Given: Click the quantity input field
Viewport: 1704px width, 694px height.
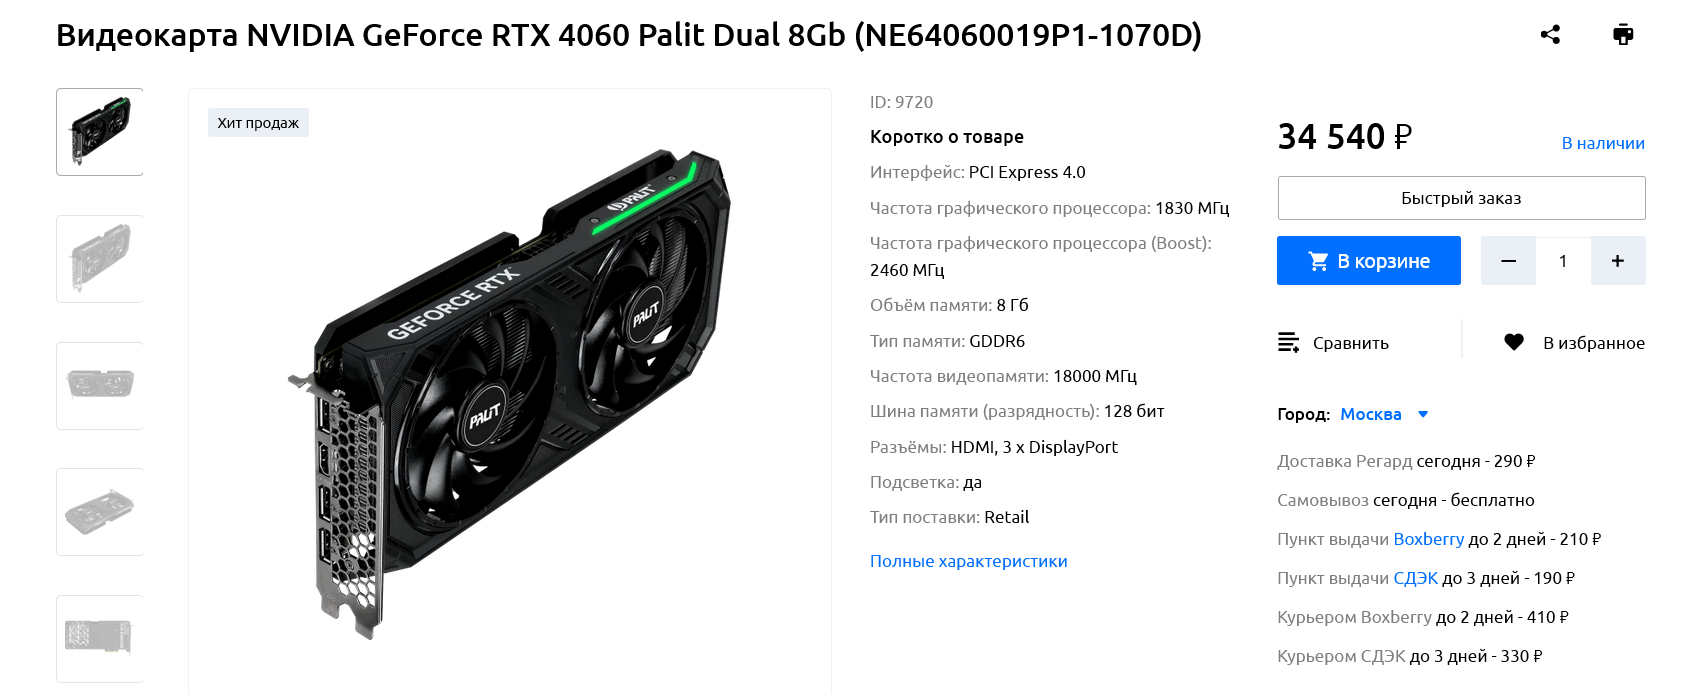Looking at the screenshot, I should [x=1563, y=261].
